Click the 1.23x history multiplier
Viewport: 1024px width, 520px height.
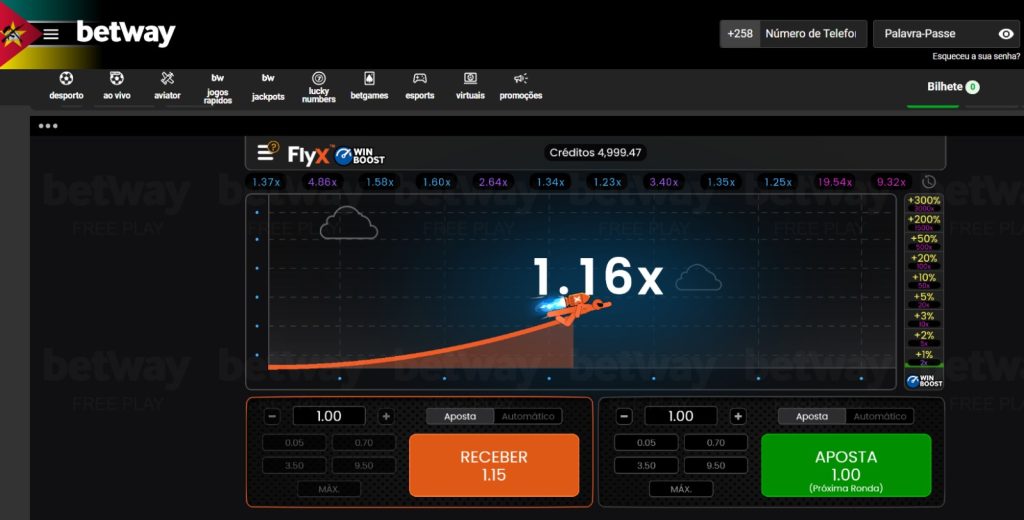click(607, 182)
